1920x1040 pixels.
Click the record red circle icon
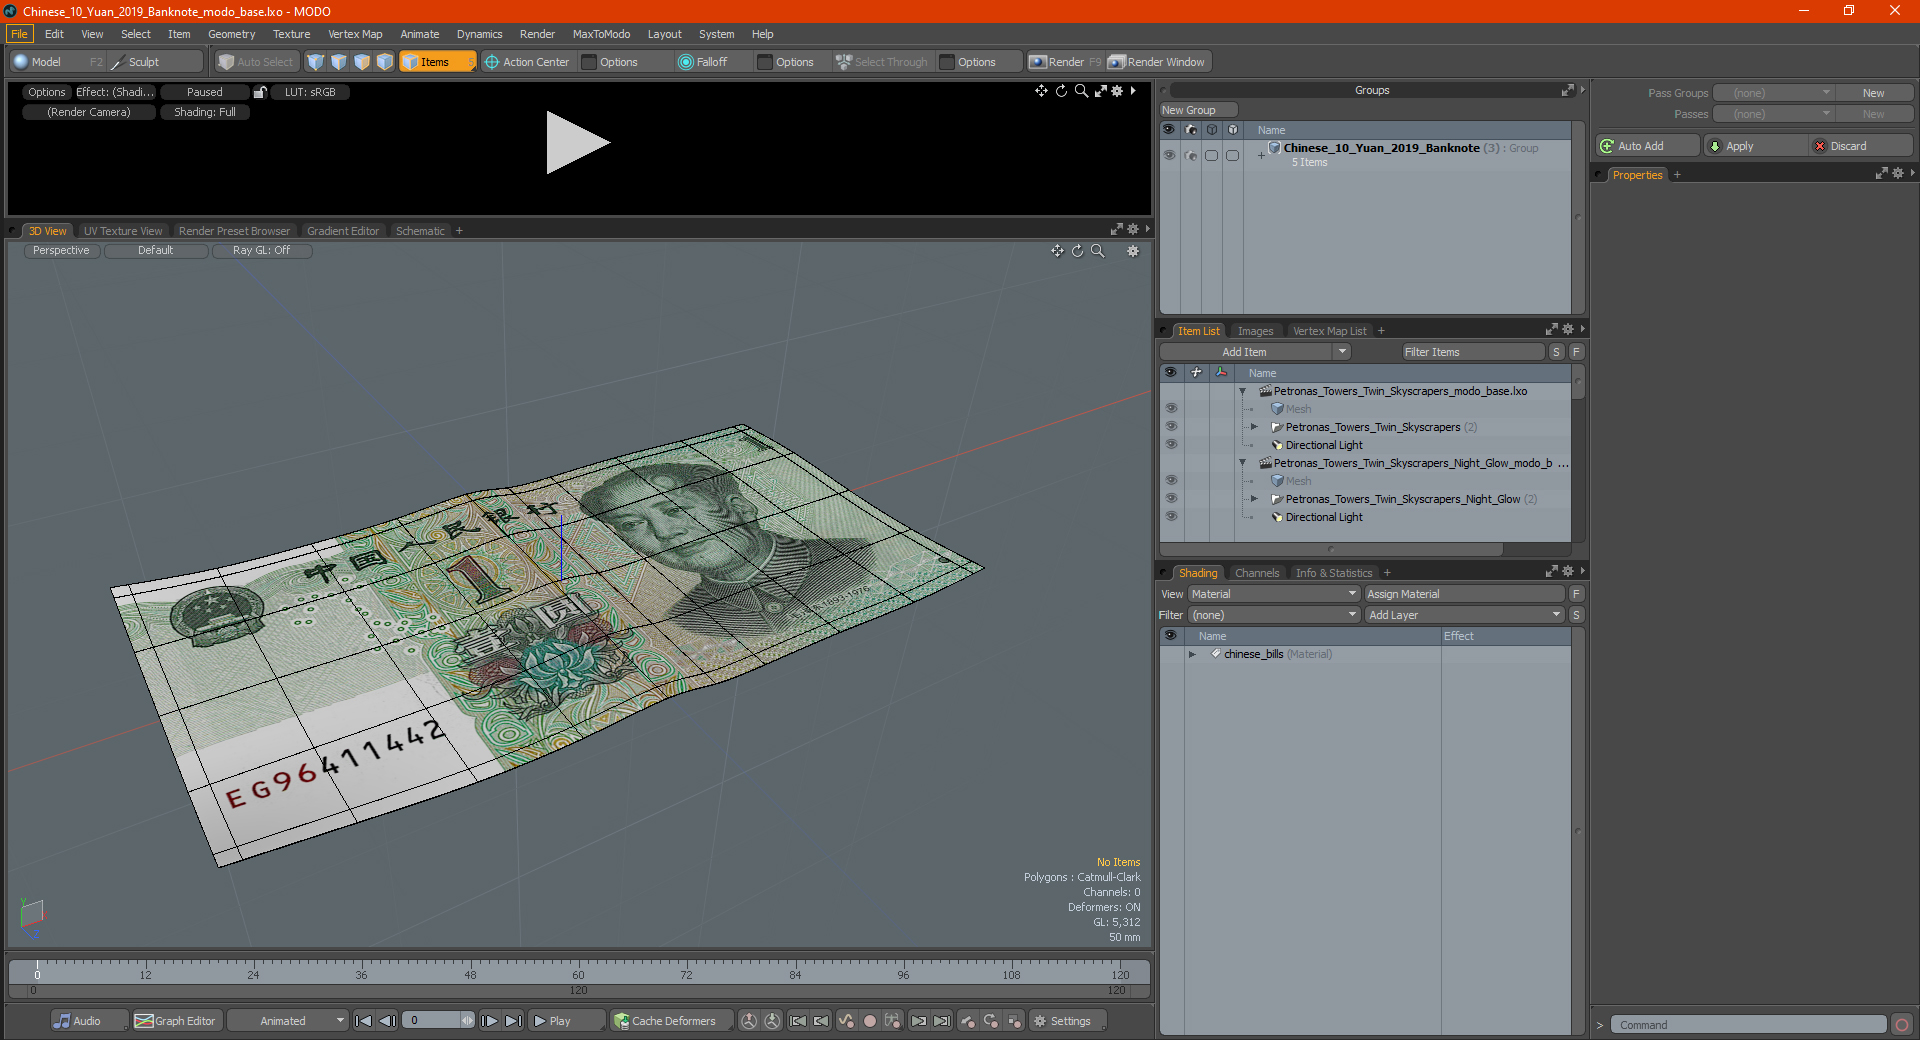(870, 1021)
